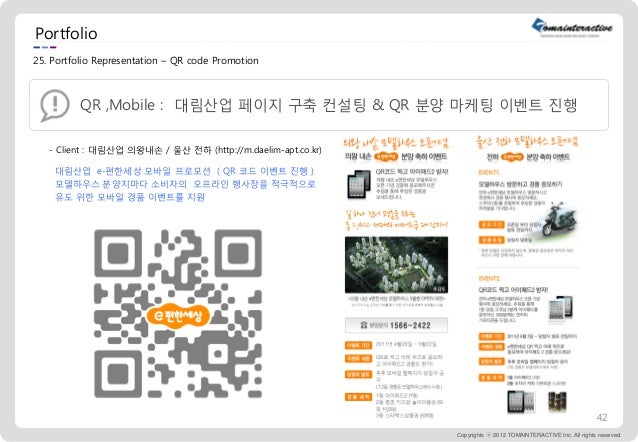Click the Portfolio heading
This screenshot has width=638, height=442.
point(66,33)
